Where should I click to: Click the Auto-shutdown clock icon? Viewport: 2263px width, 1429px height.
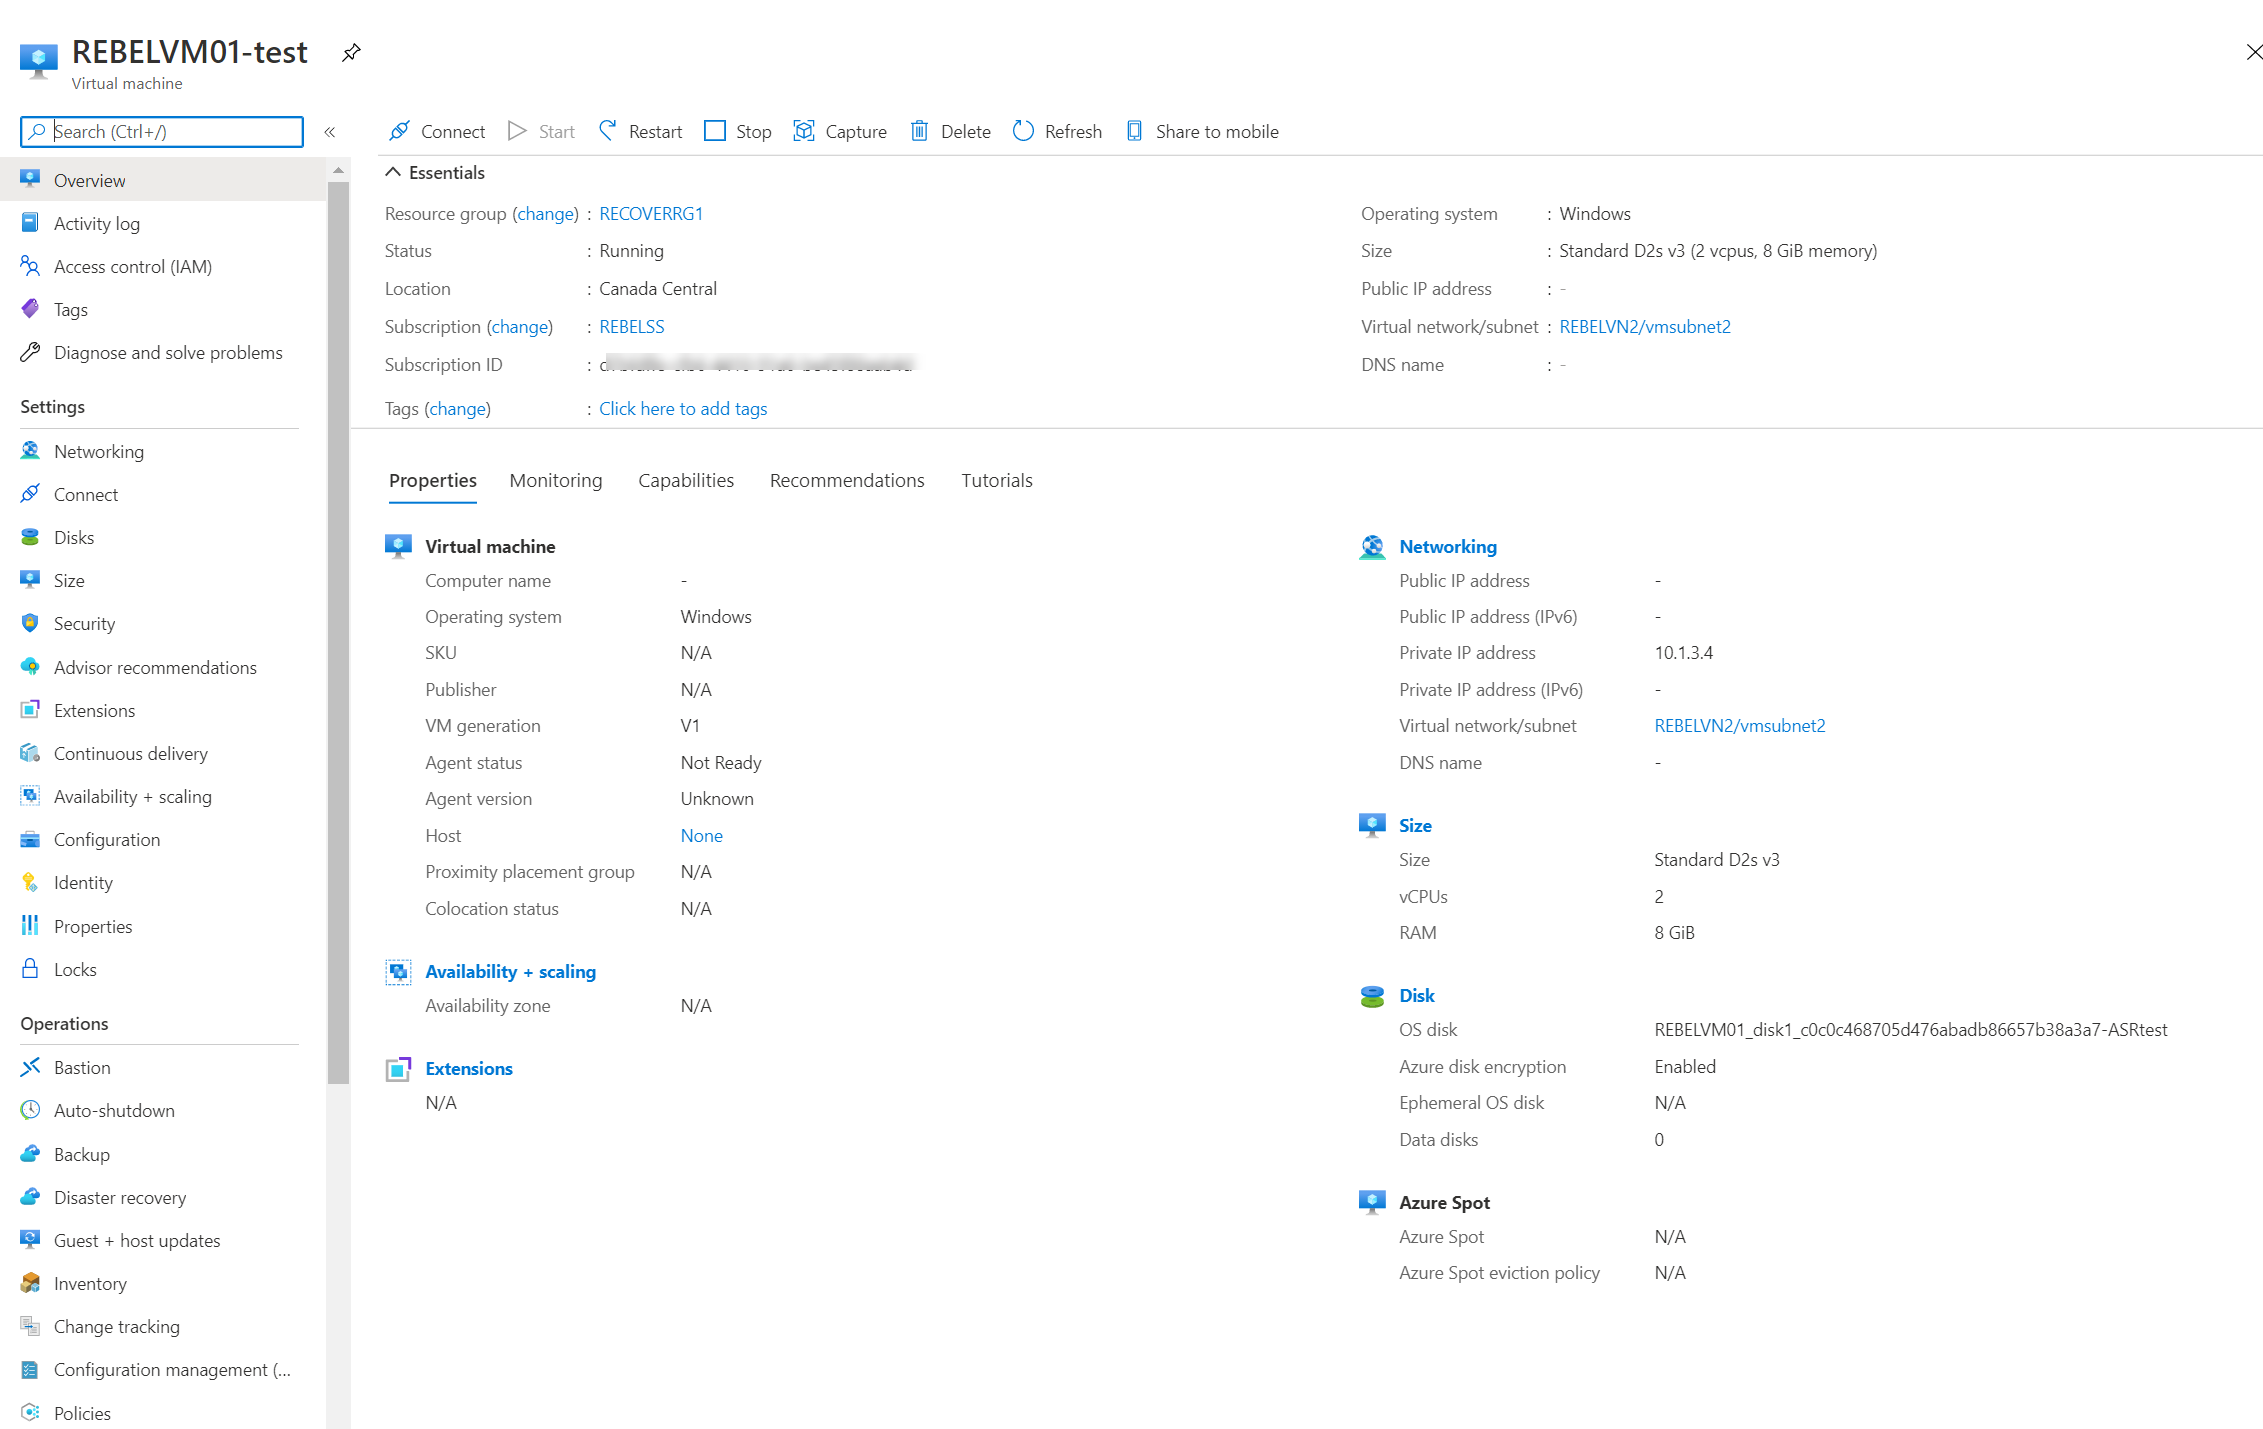[x=30, y=1110]
